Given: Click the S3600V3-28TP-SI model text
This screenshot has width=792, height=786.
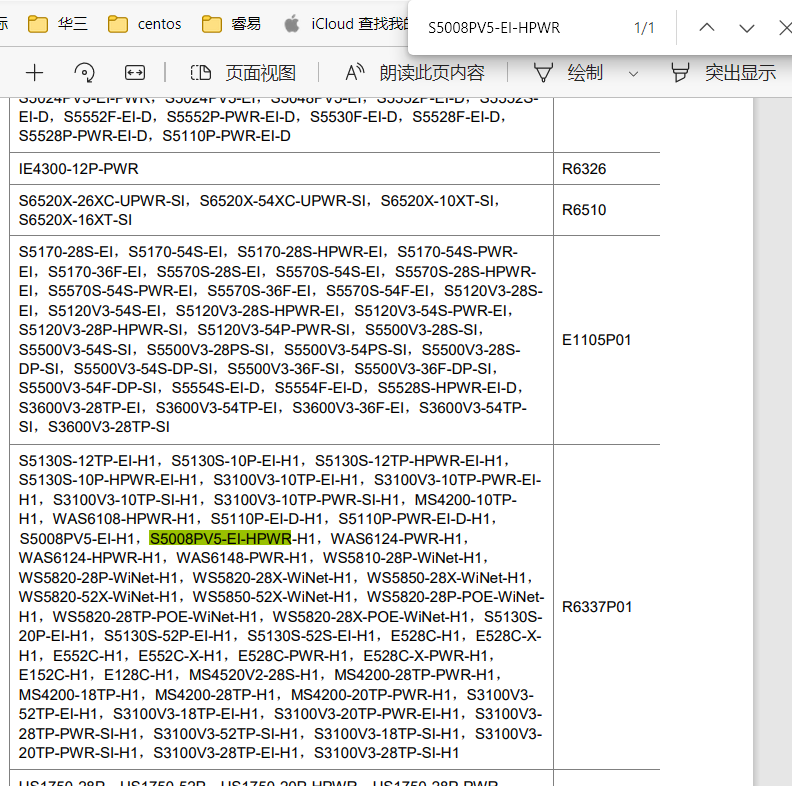Looking at the screenshot, I should click(109, 427).
